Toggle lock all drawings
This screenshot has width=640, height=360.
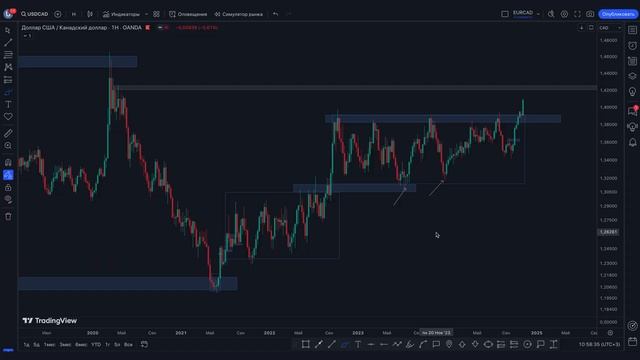pyautogui.click(x=8, y=188)
